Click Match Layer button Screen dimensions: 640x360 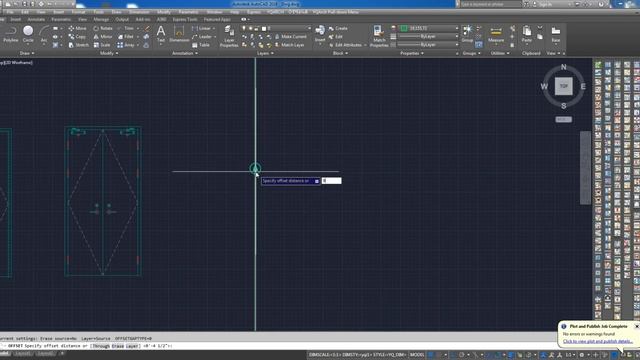pyautogui.click(x=289, y=45)
